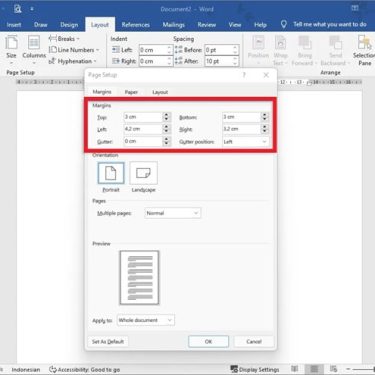Adjust the Indent Left stepper arrows
The height and width of the screenshot is (375, 375).
click(169, 50)
